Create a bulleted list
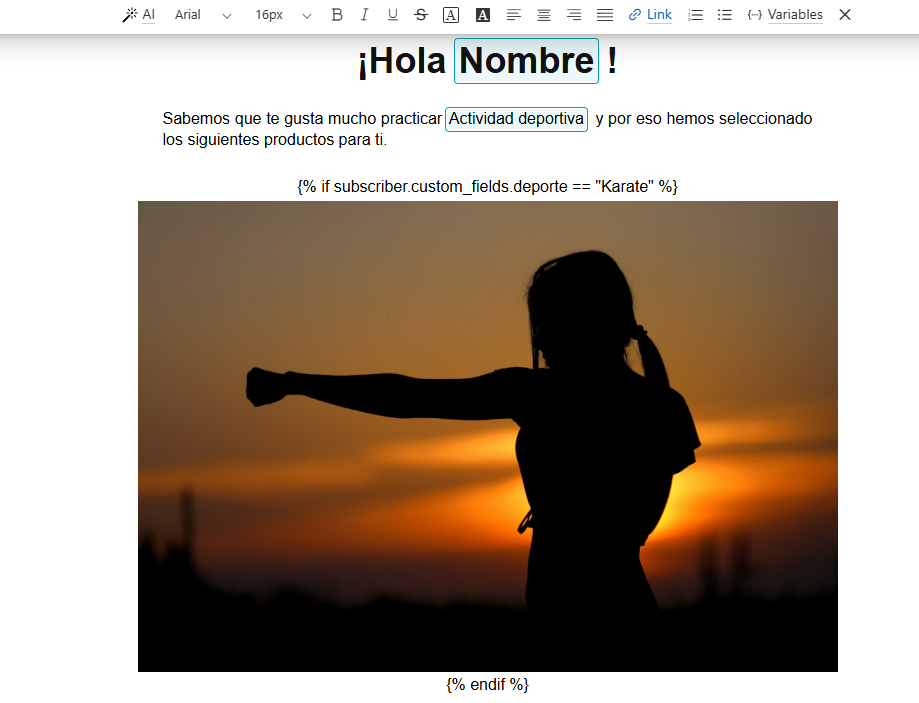The image size is (919, 703). tap(724, 15)
